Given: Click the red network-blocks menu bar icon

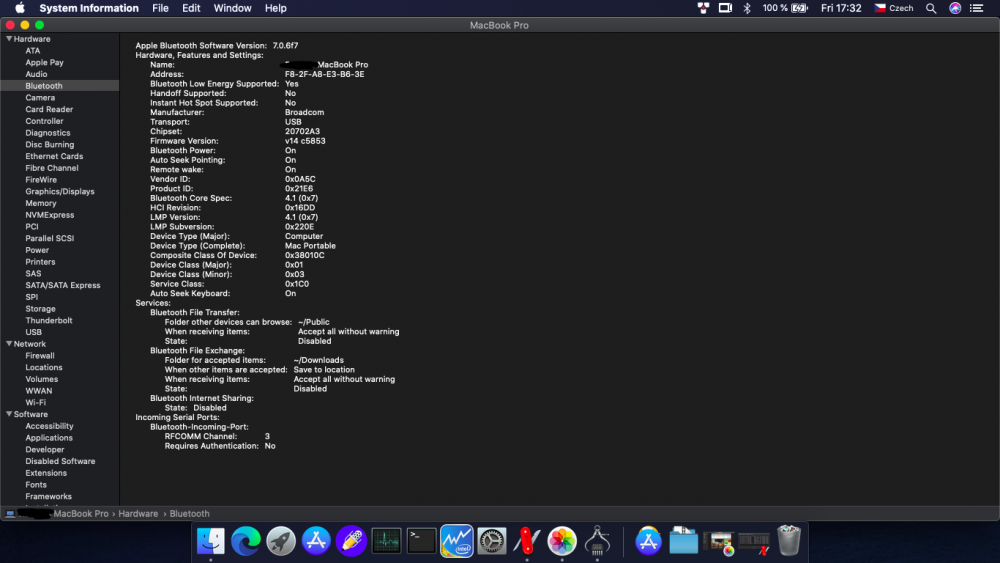Looking at the screenshot, I should [x=703, y=8].
